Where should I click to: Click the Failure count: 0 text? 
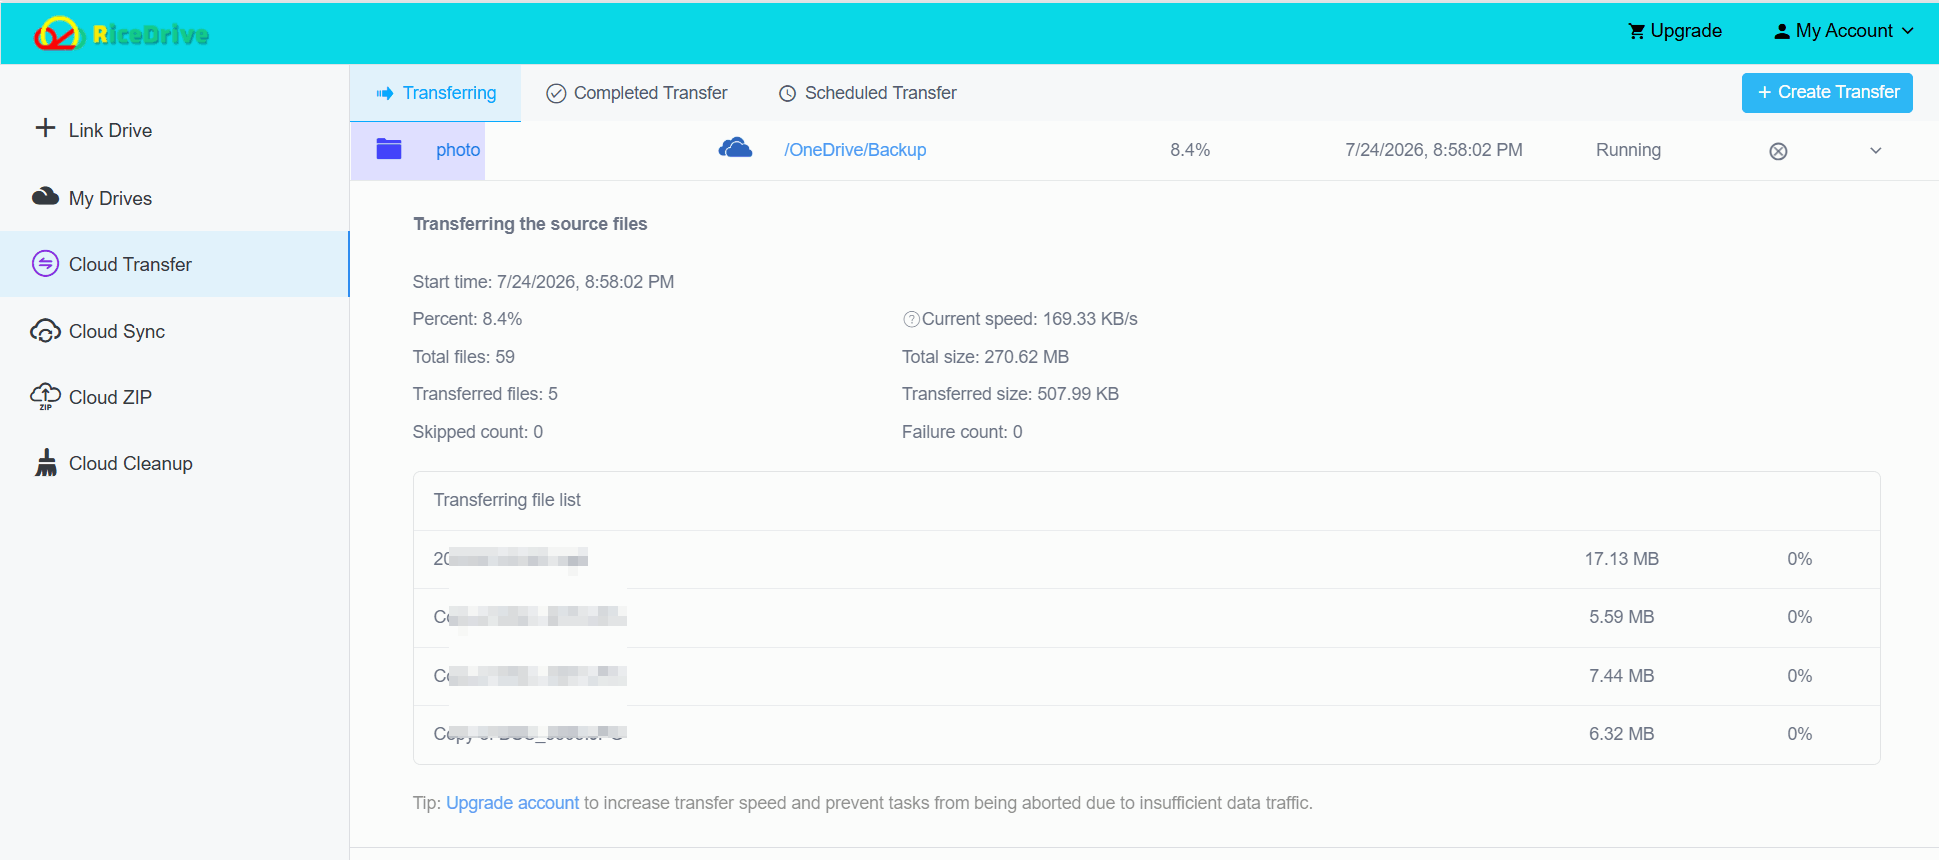pos(962,432)
